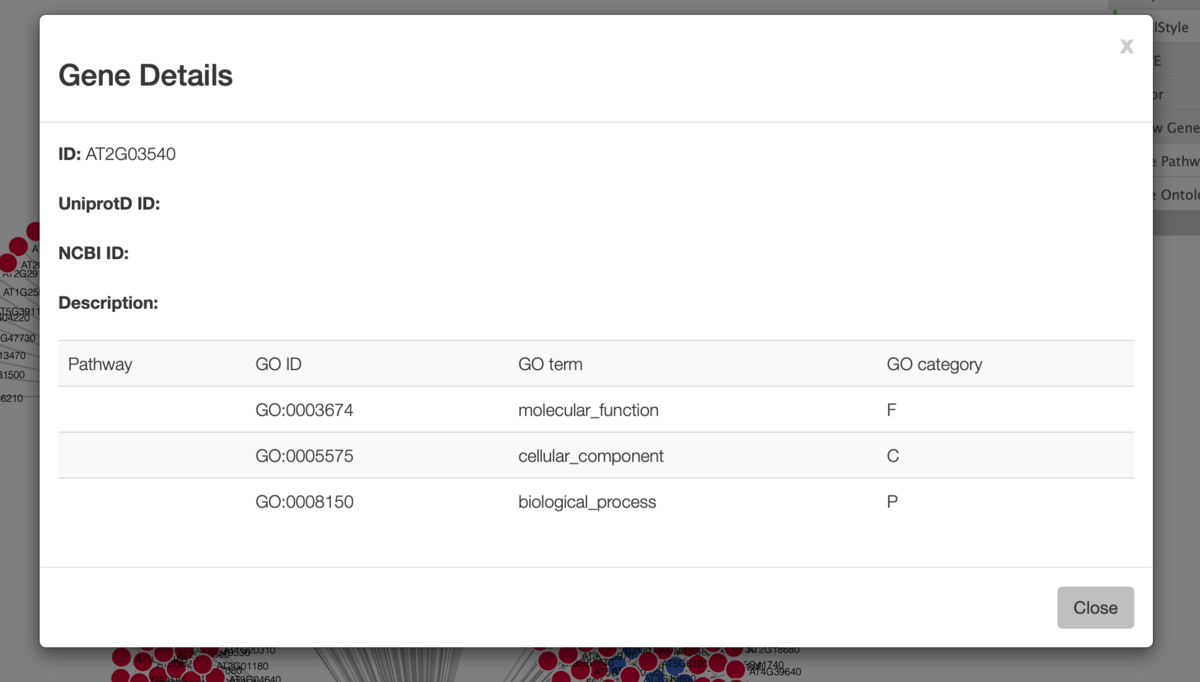Dismiss modal with the X icon
This screenshot has height=682, width=1200.
point(1126,46)
